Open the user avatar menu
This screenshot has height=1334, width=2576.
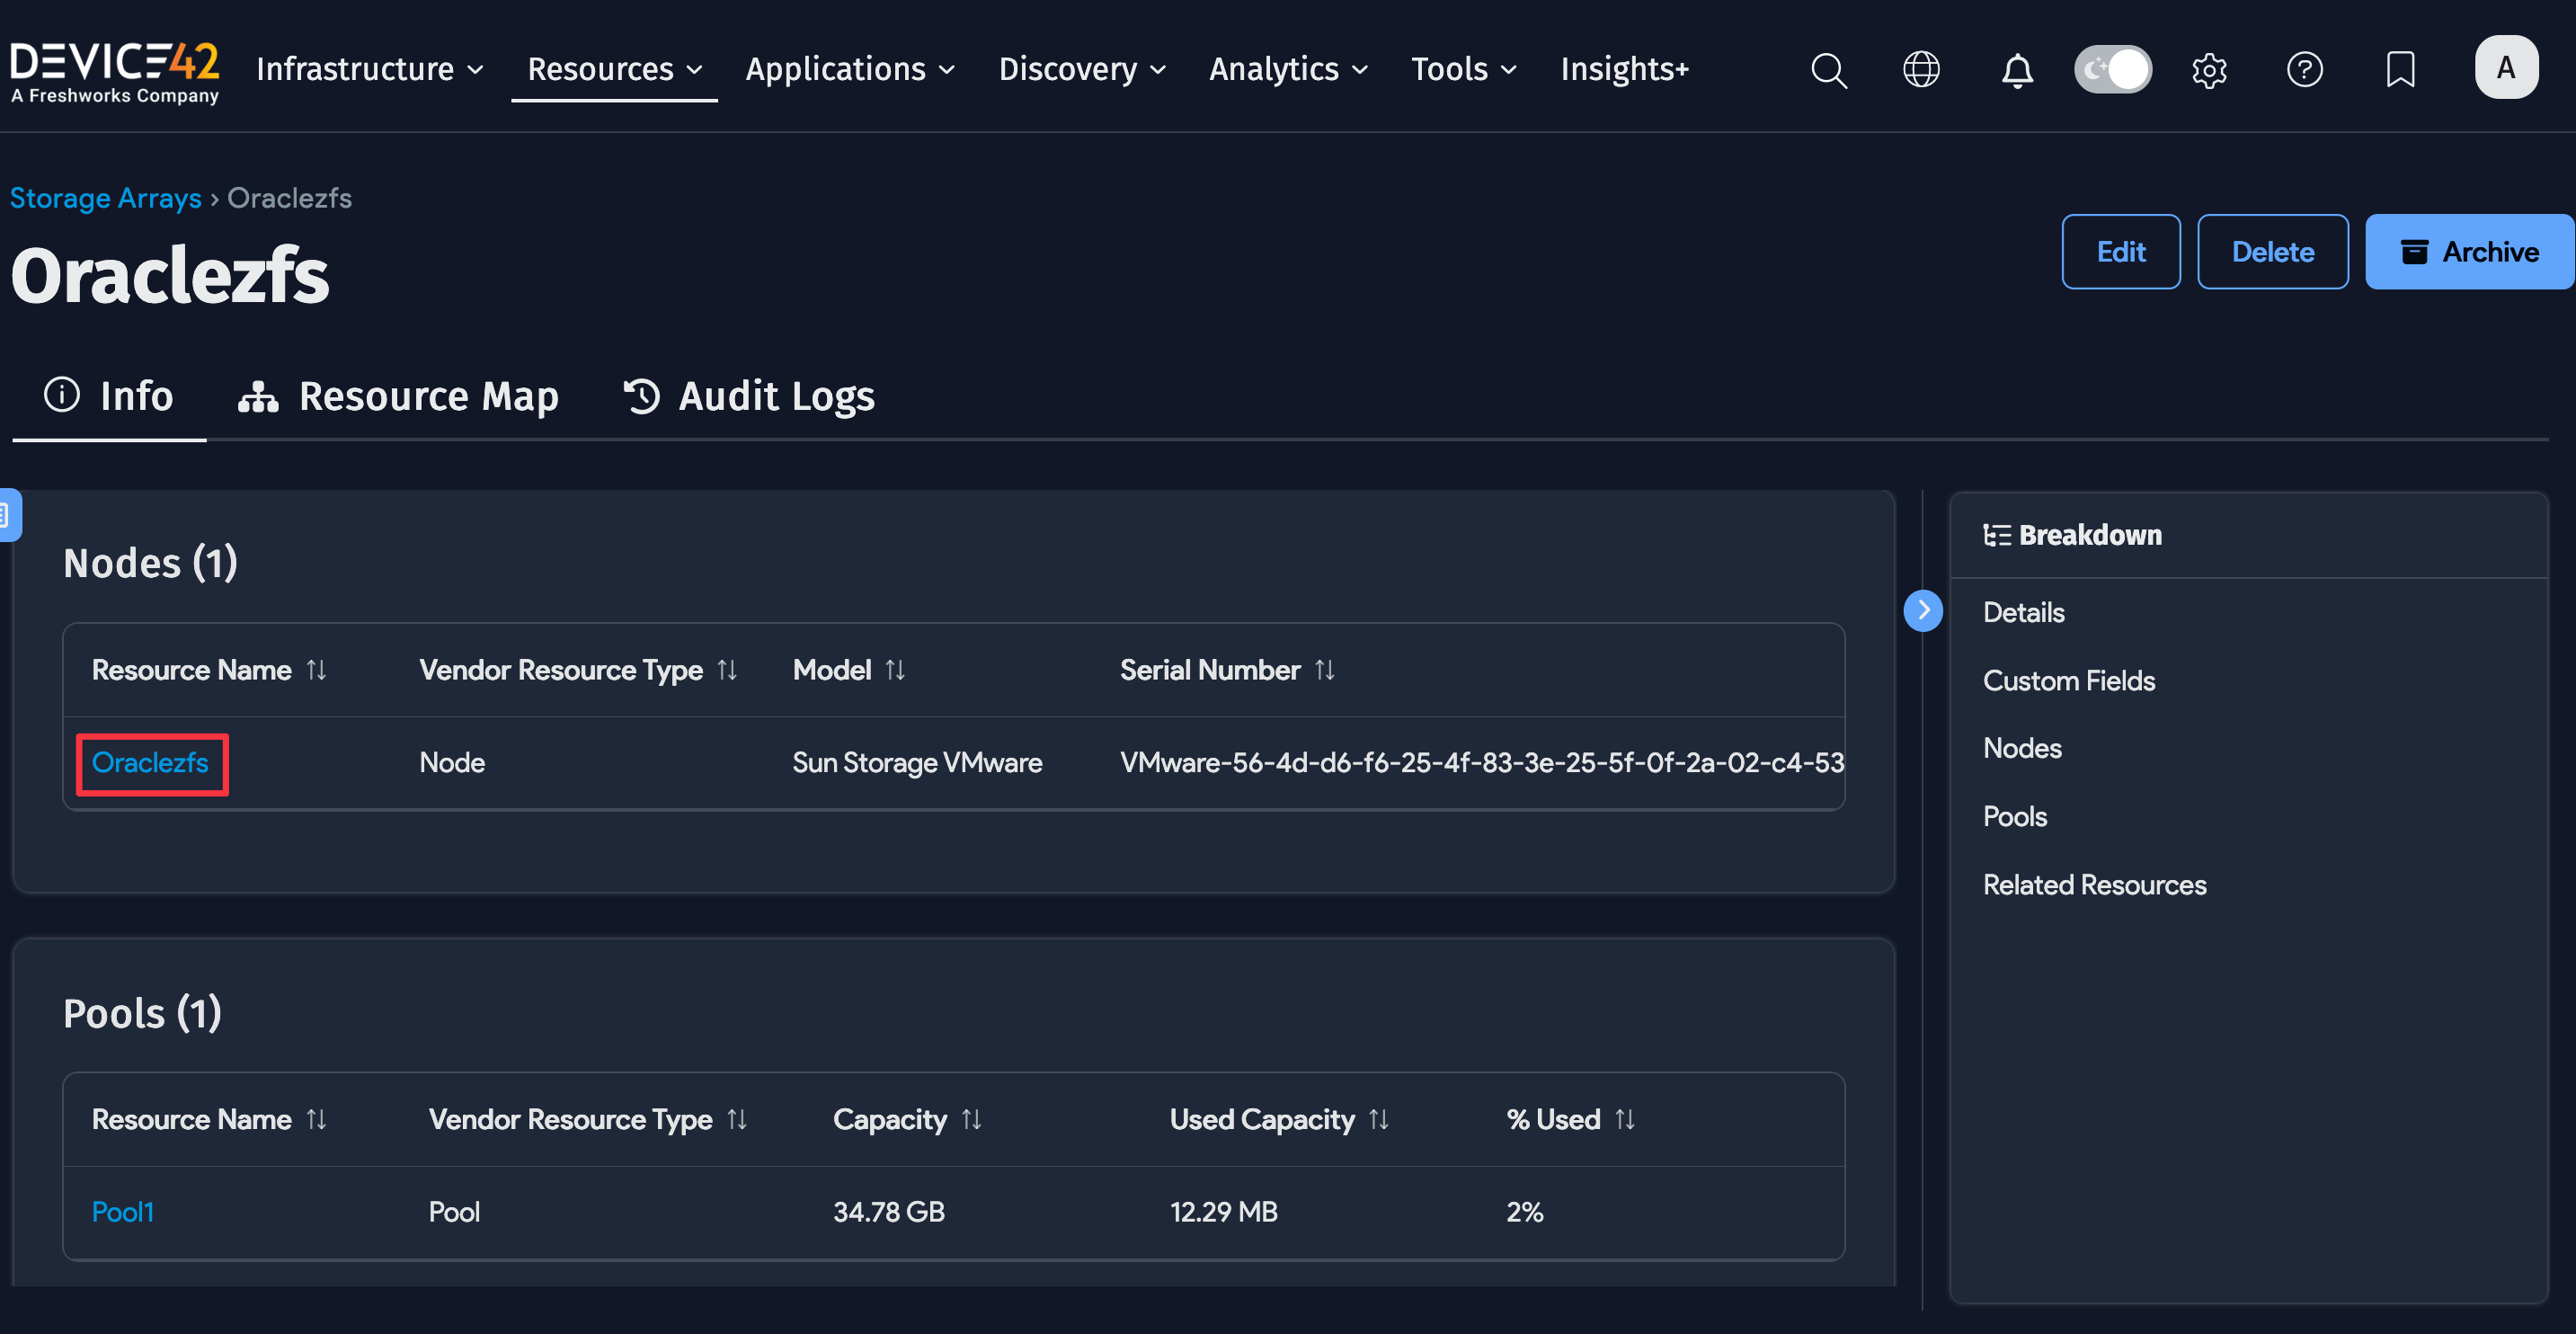[2506, 67]
